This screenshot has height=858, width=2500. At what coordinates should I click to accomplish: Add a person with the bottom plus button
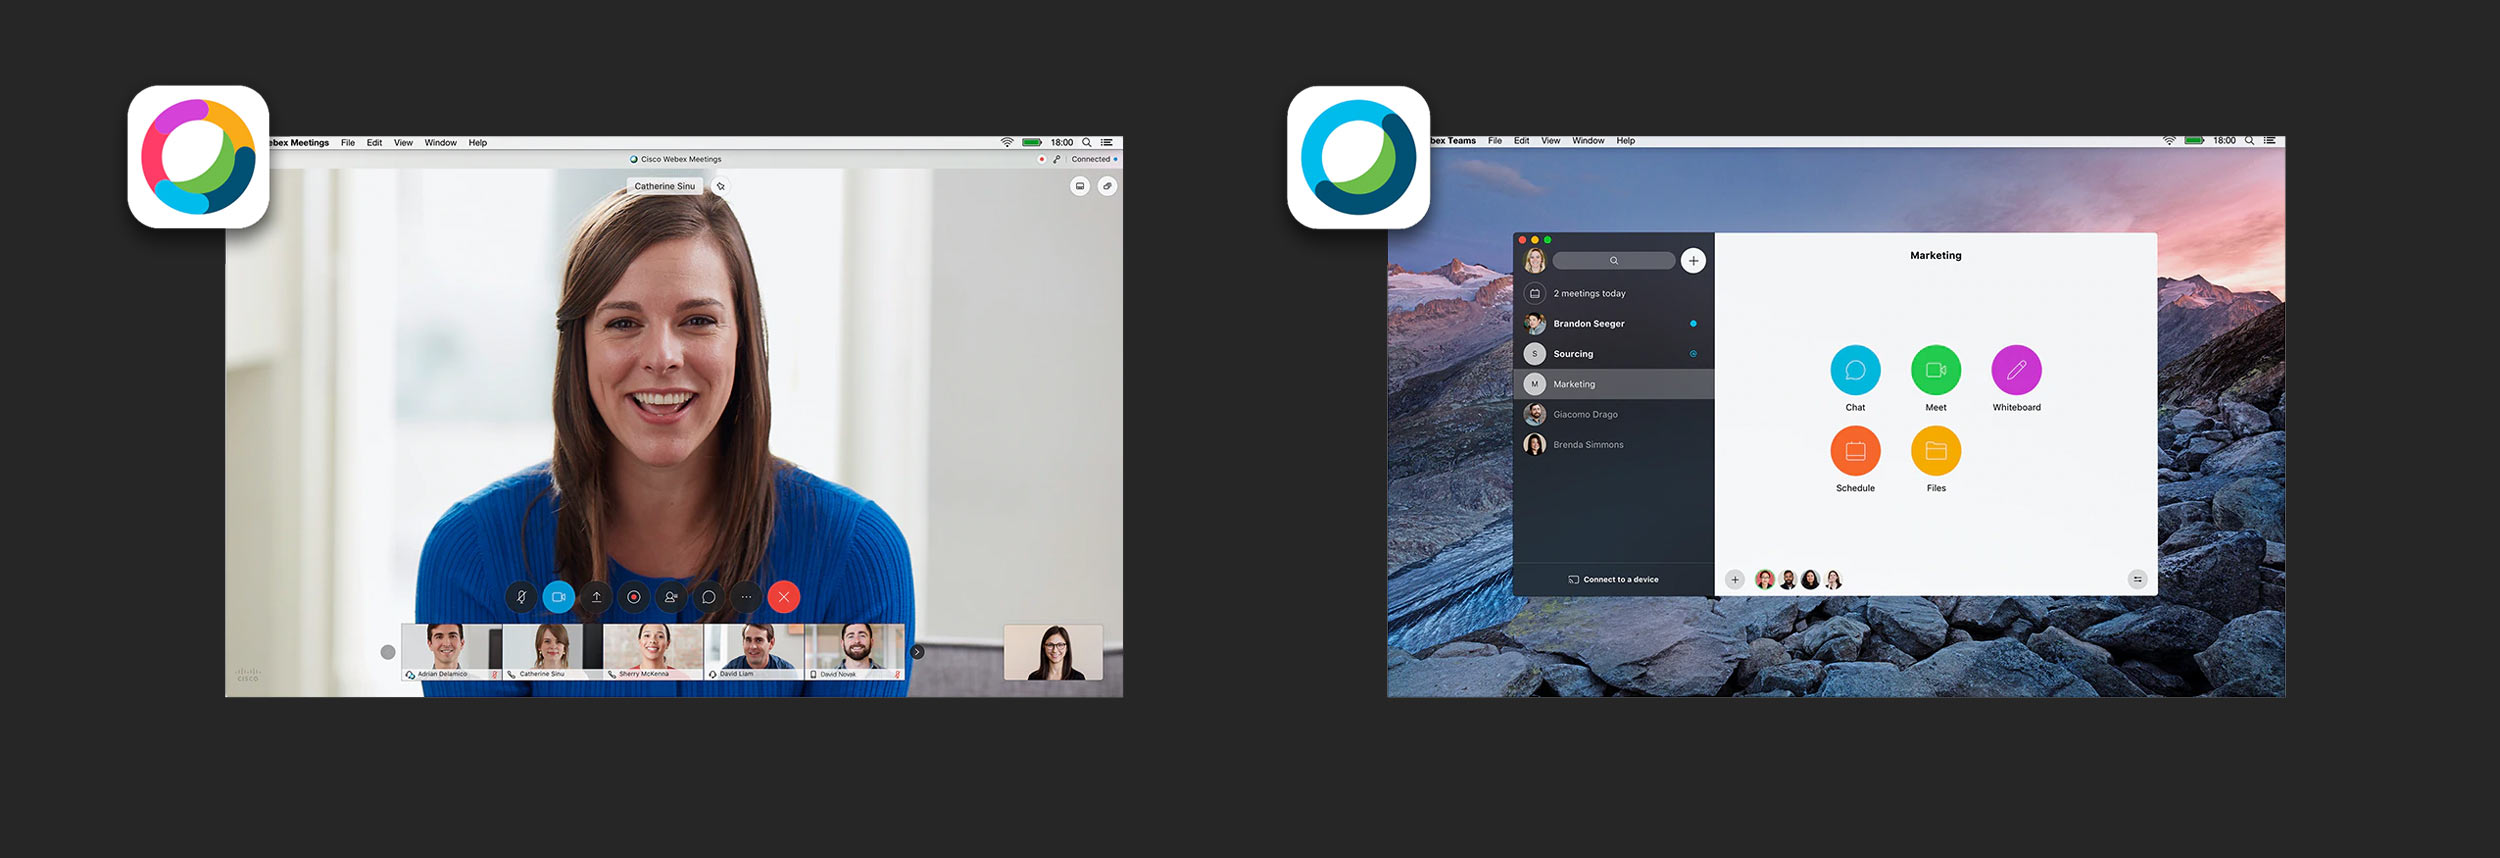tap(1735, 580)
